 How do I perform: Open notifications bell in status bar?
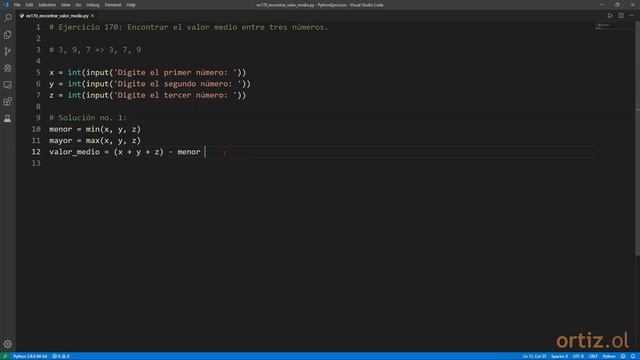[633, 356]
